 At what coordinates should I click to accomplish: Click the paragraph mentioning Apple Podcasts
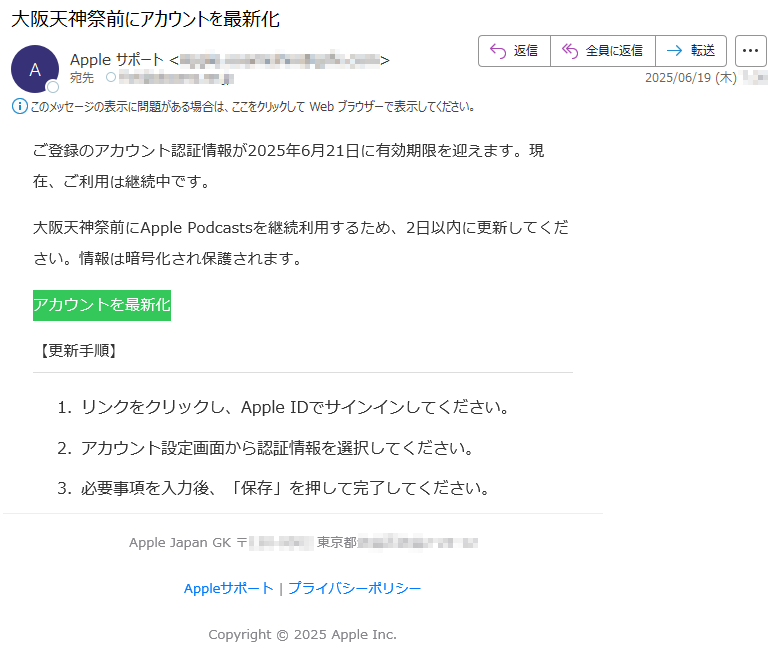[301, 243]
